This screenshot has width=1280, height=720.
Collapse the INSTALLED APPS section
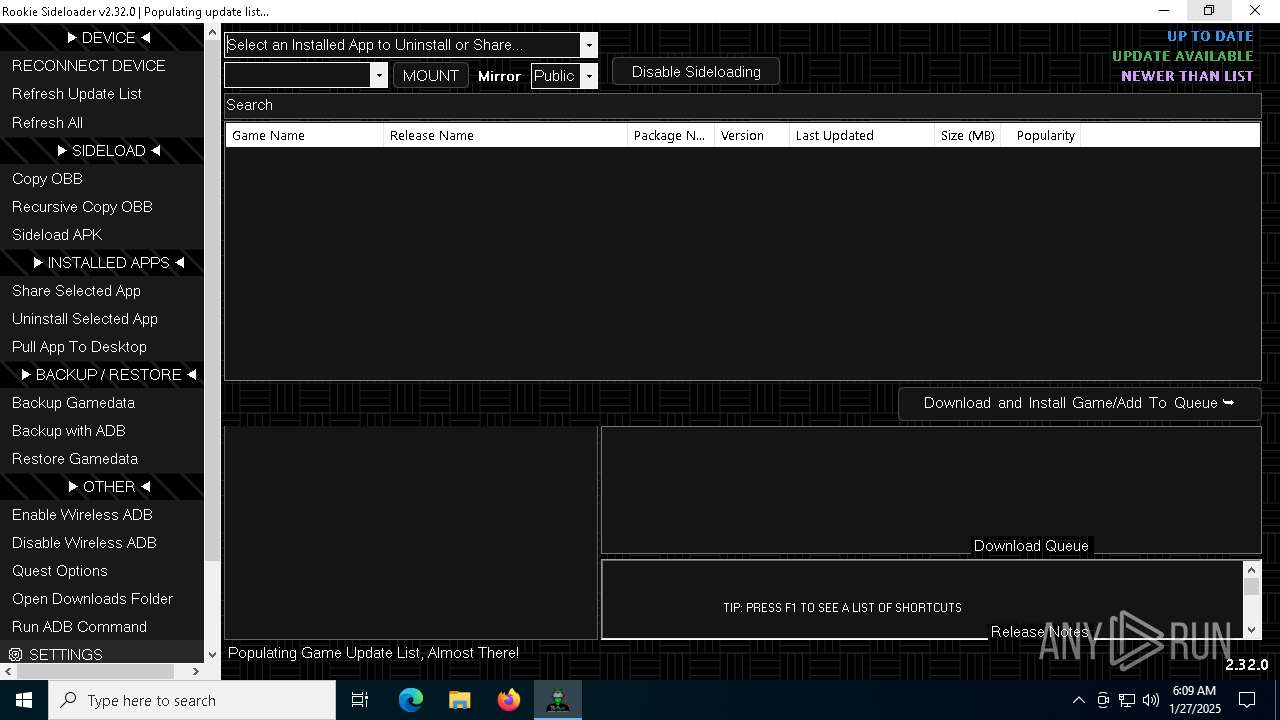coord(108,262)
